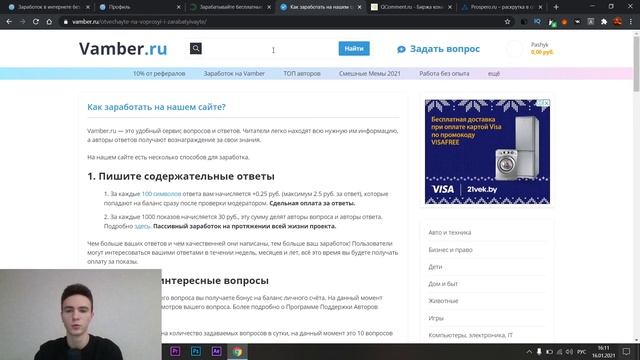This screenshot has height=360, width=640.
Task: Go back using the browser back arrow
Action: click(9, 22)
